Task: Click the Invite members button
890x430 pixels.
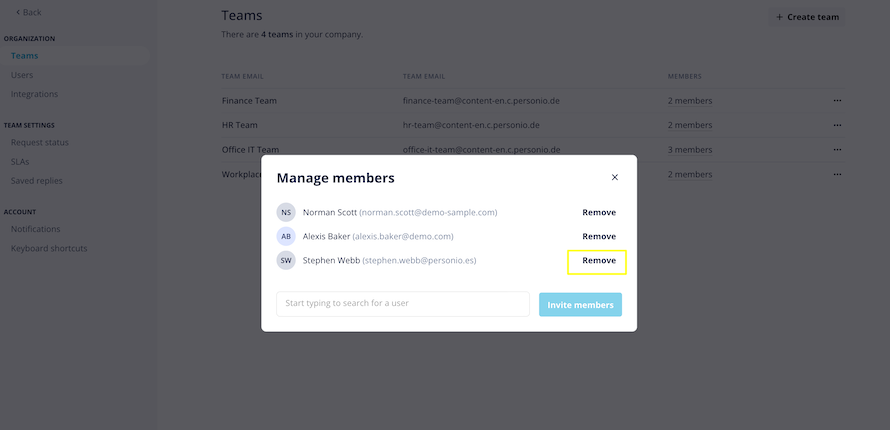Action: pos(580,305)
